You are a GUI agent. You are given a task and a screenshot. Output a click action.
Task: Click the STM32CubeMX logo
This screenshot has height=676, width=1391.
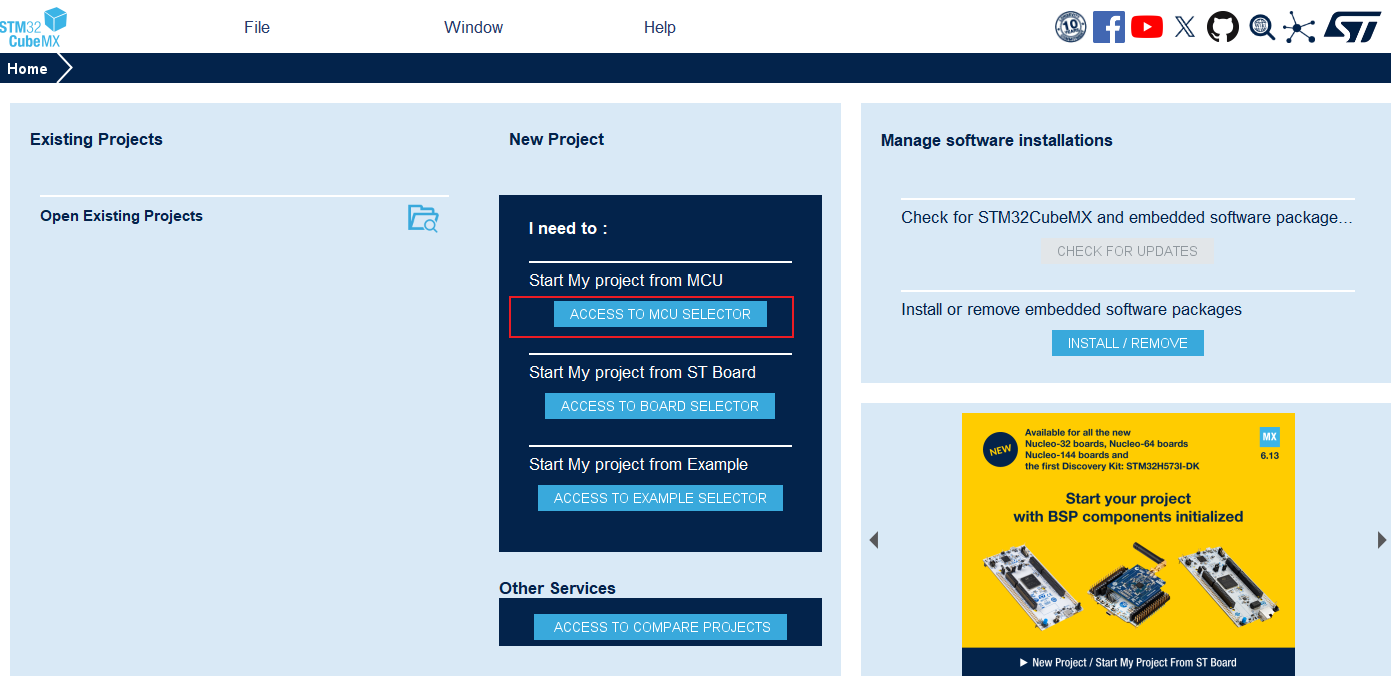pos(33,27)
